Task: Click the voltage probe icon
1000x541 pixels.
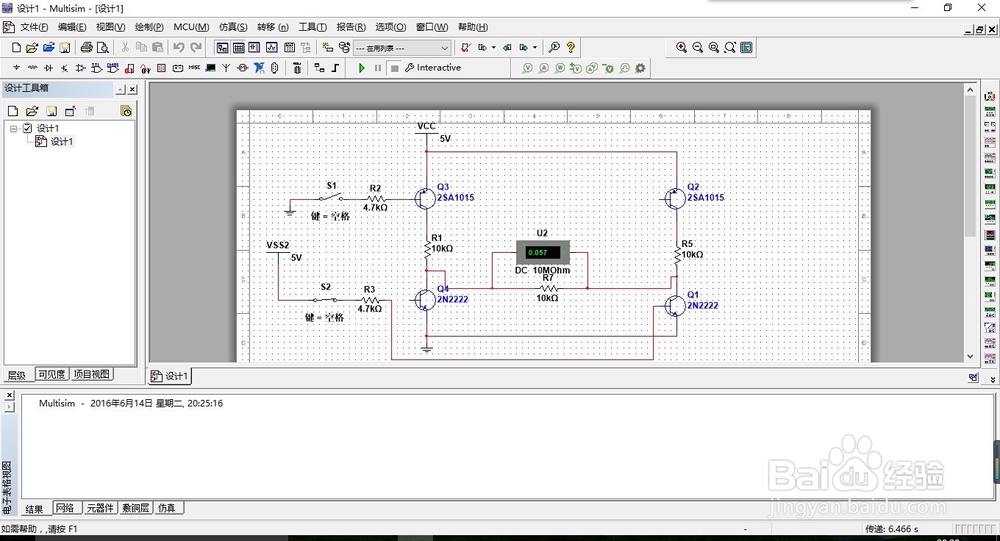Action: [528, 68]
